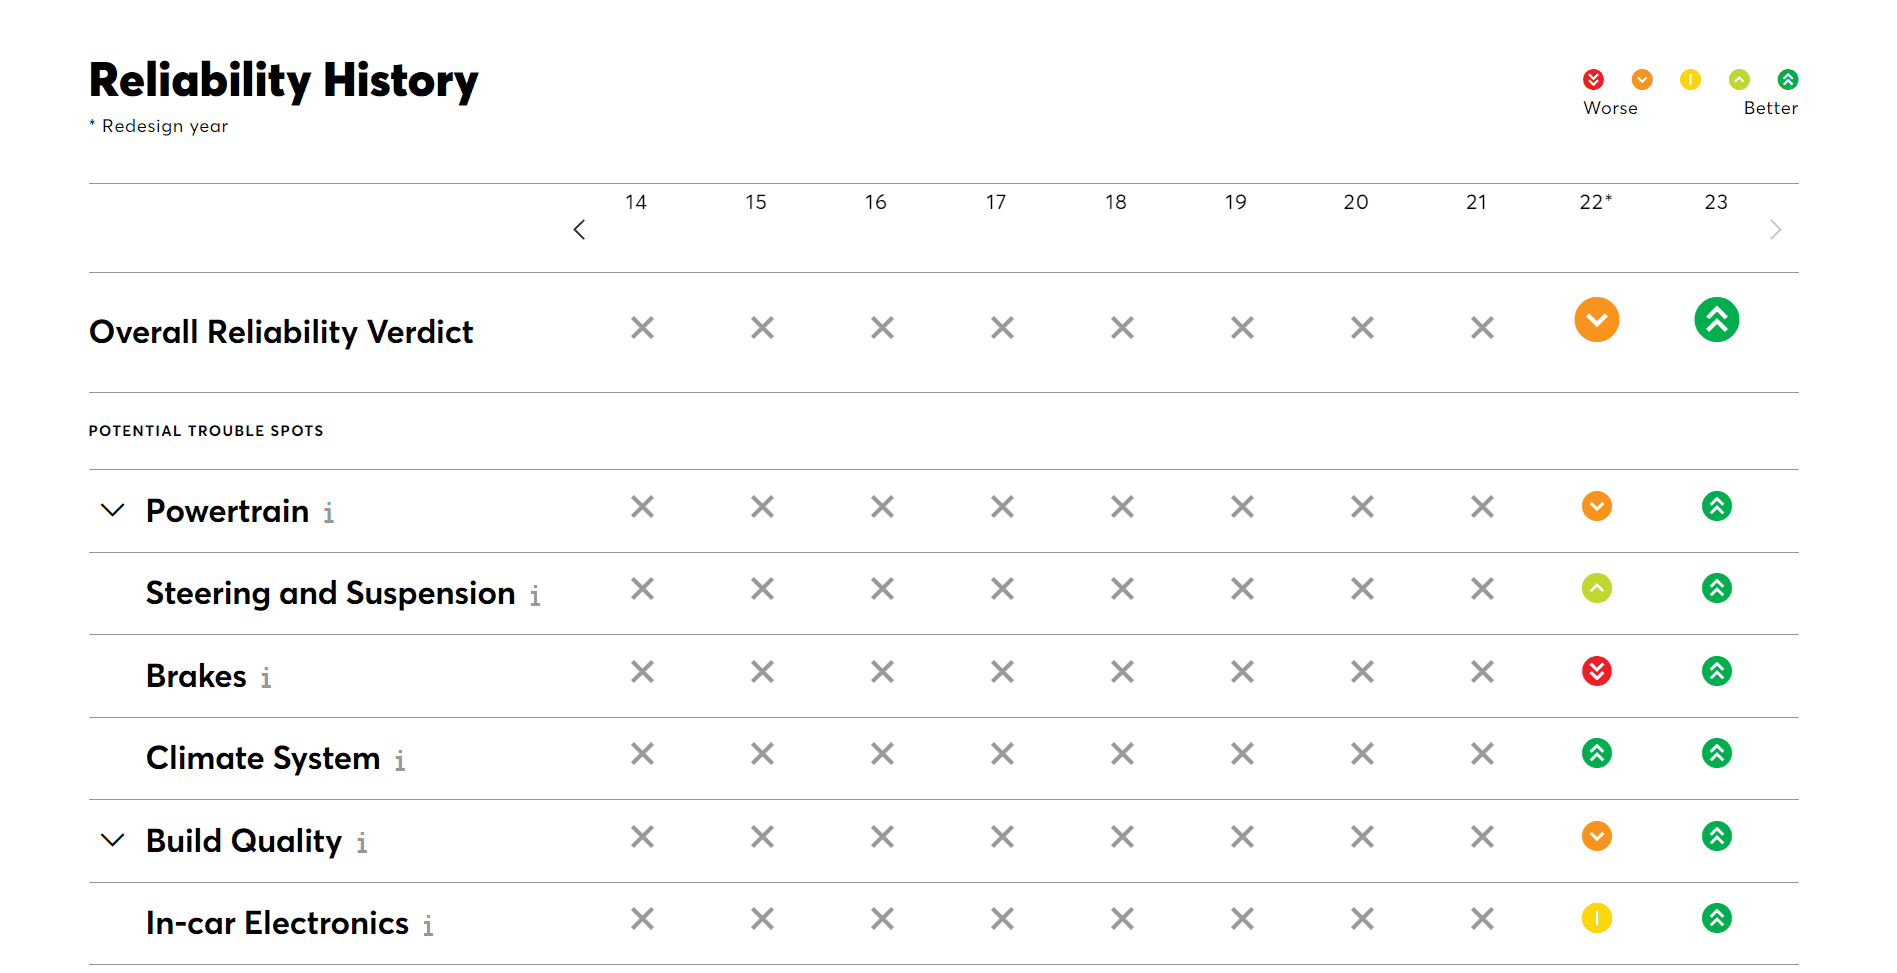Click the red Worse legend swatch
The height and width of the screenshot is (973, 1897).
[x=1593, y=79]
